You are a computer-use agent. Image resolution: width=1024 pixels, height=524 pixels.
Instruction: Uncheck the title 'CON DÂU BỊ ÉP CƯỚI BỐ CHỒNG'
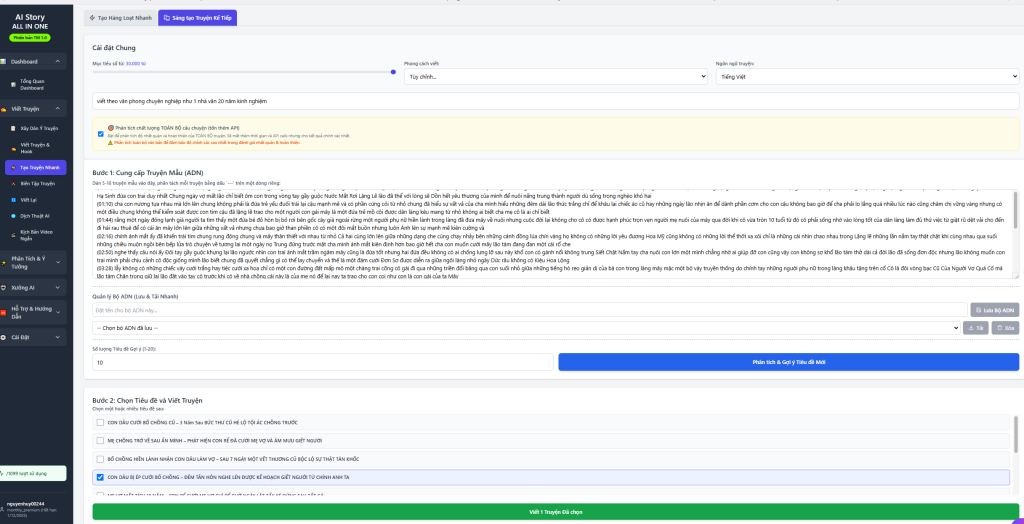click(100, 477)
